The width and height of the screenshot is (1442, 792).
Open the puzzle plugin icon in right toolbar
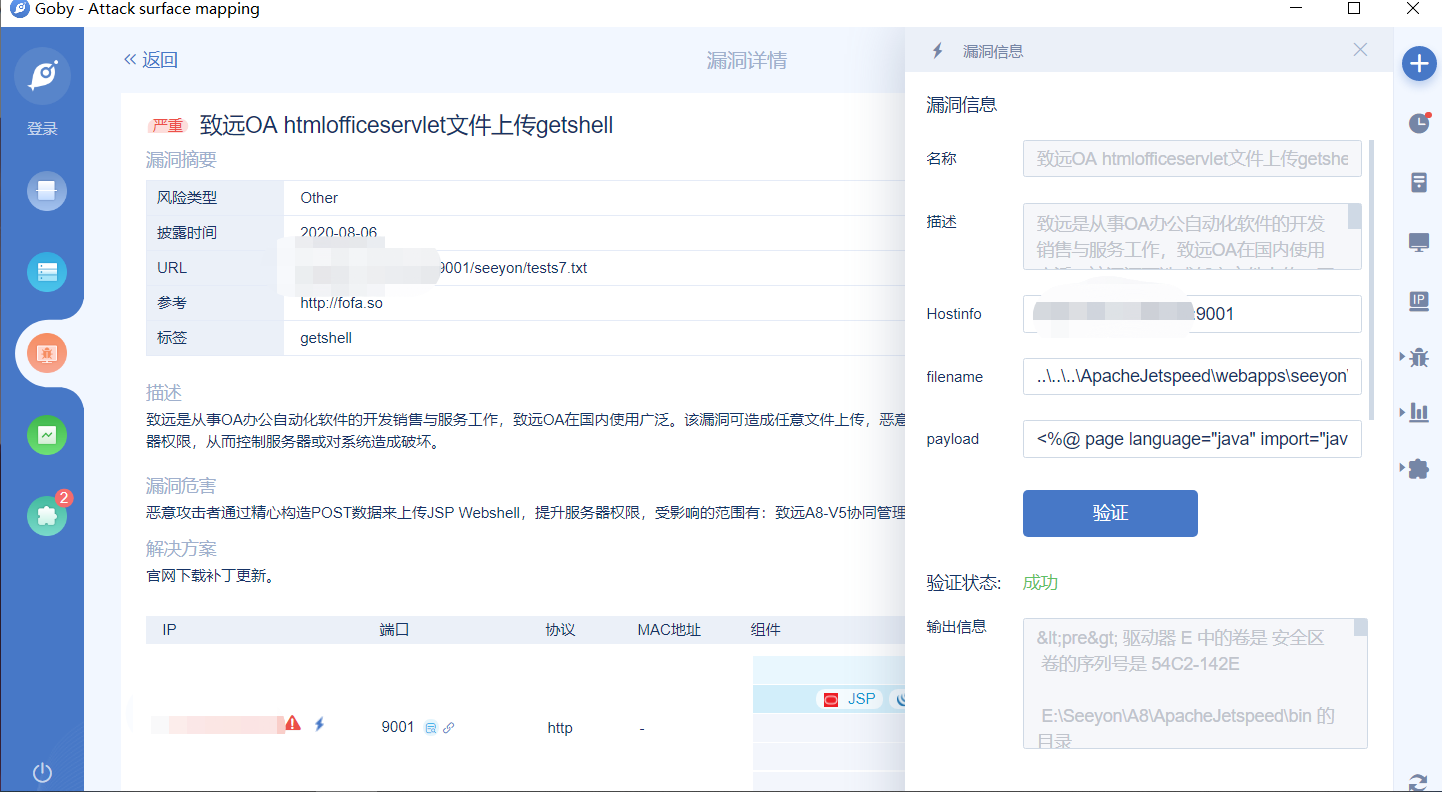(x=1418, y=468)
